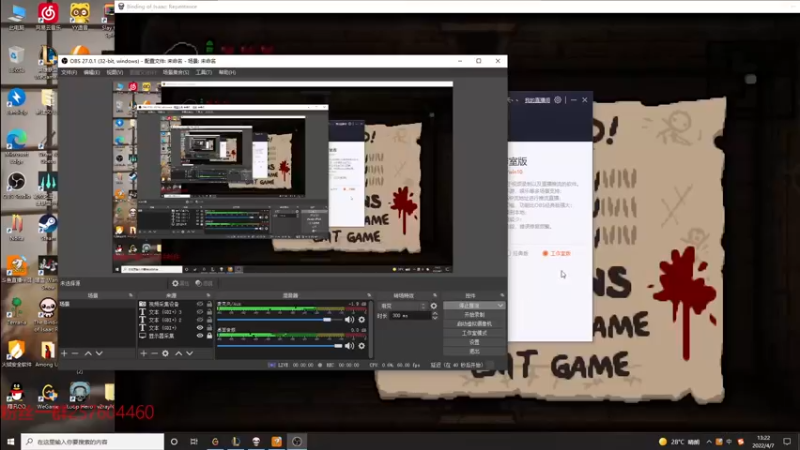
Task: Move scene down in Scenes panel
Action: point(99,353)
